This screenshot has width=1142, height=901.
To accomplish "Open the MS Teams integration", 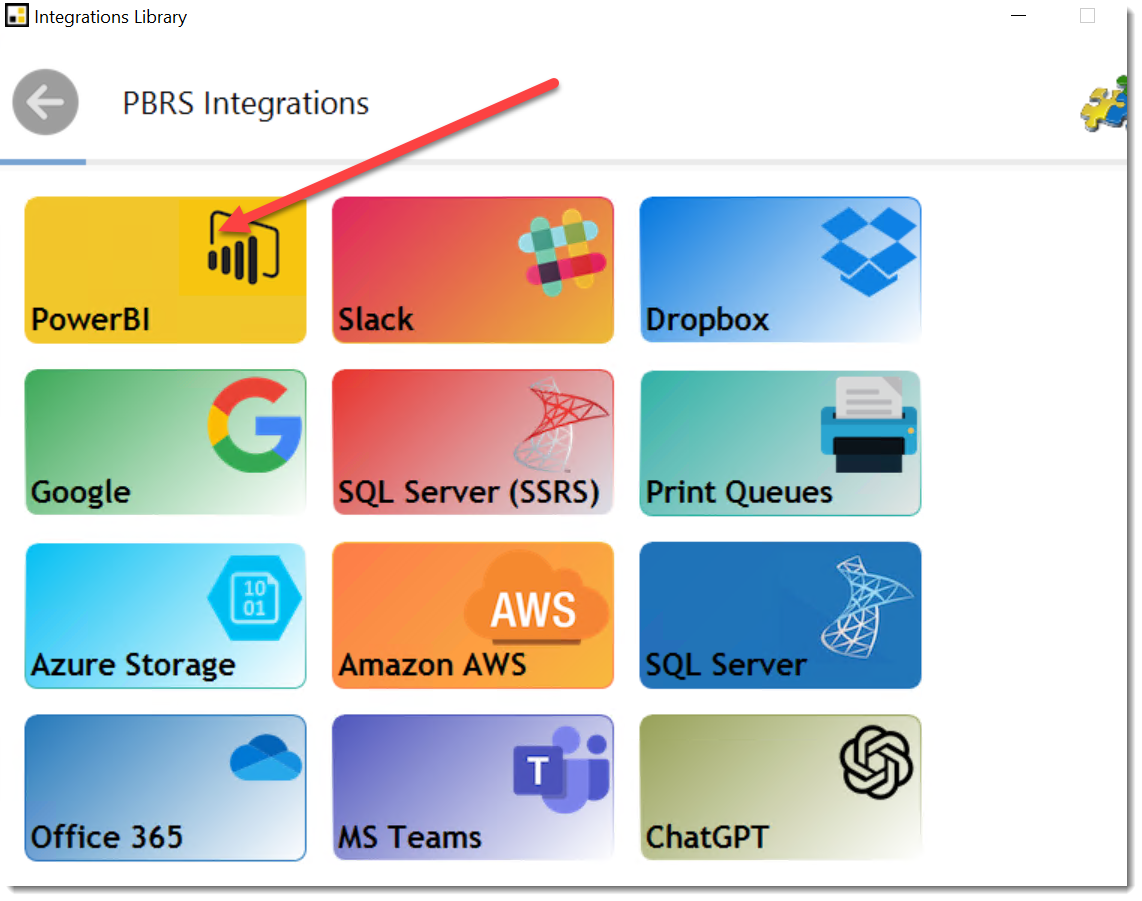I will pos(472,788).
